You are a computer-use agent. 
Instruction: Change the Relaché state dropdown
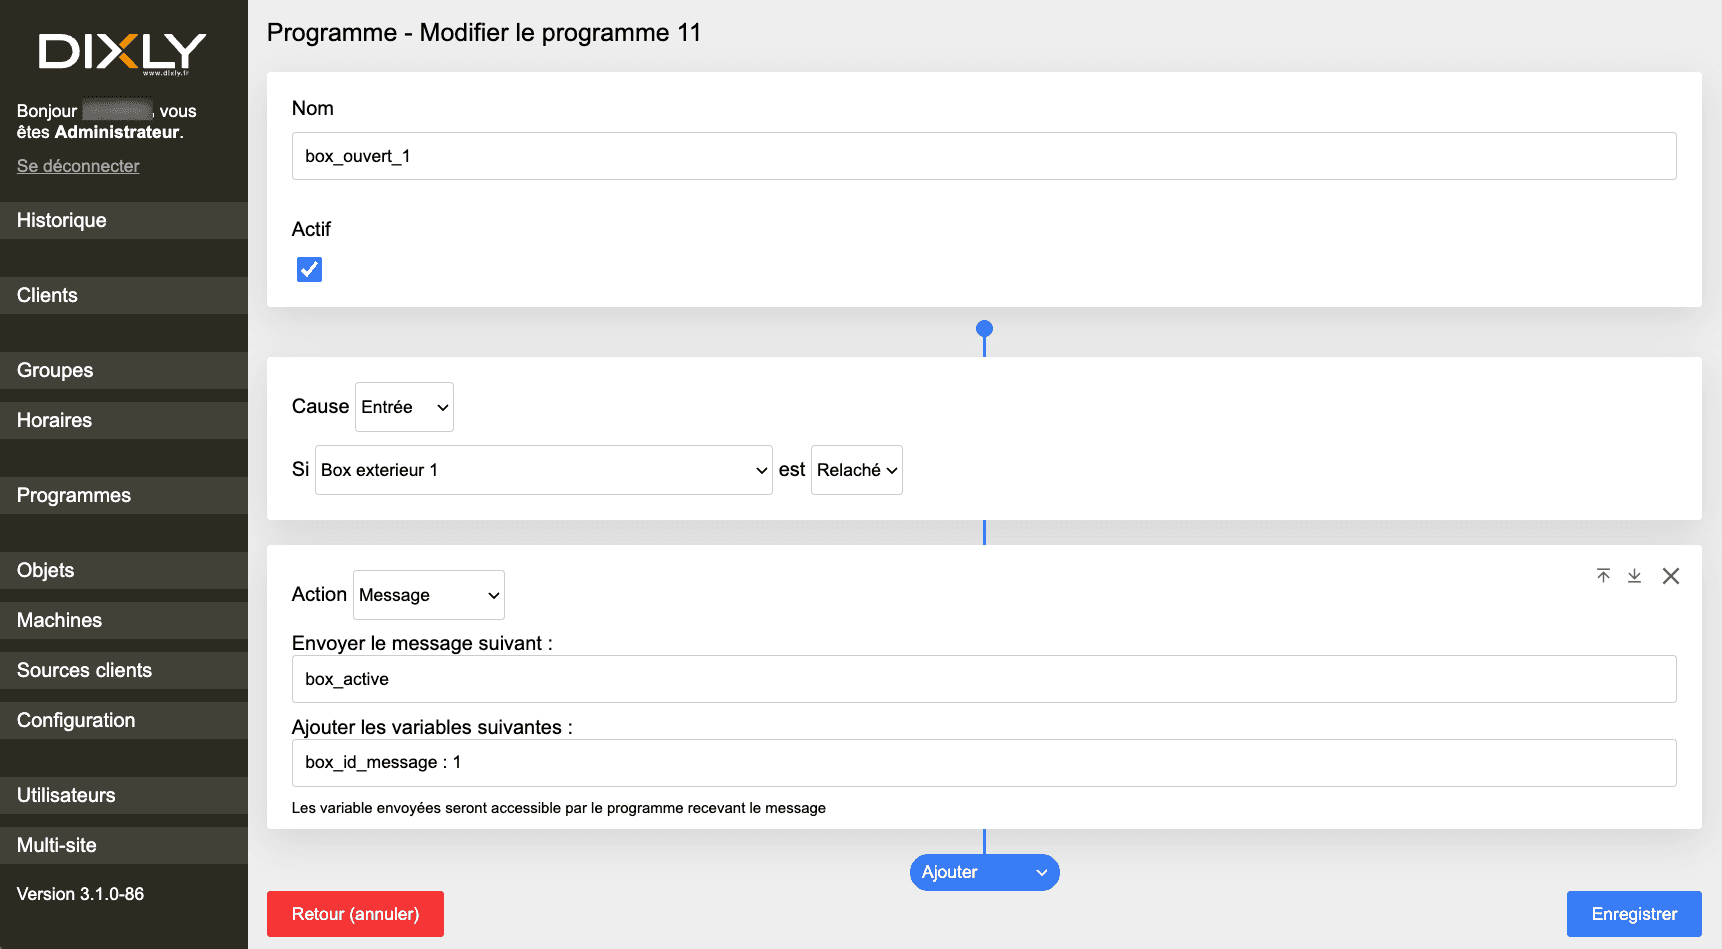click(856, 469)
